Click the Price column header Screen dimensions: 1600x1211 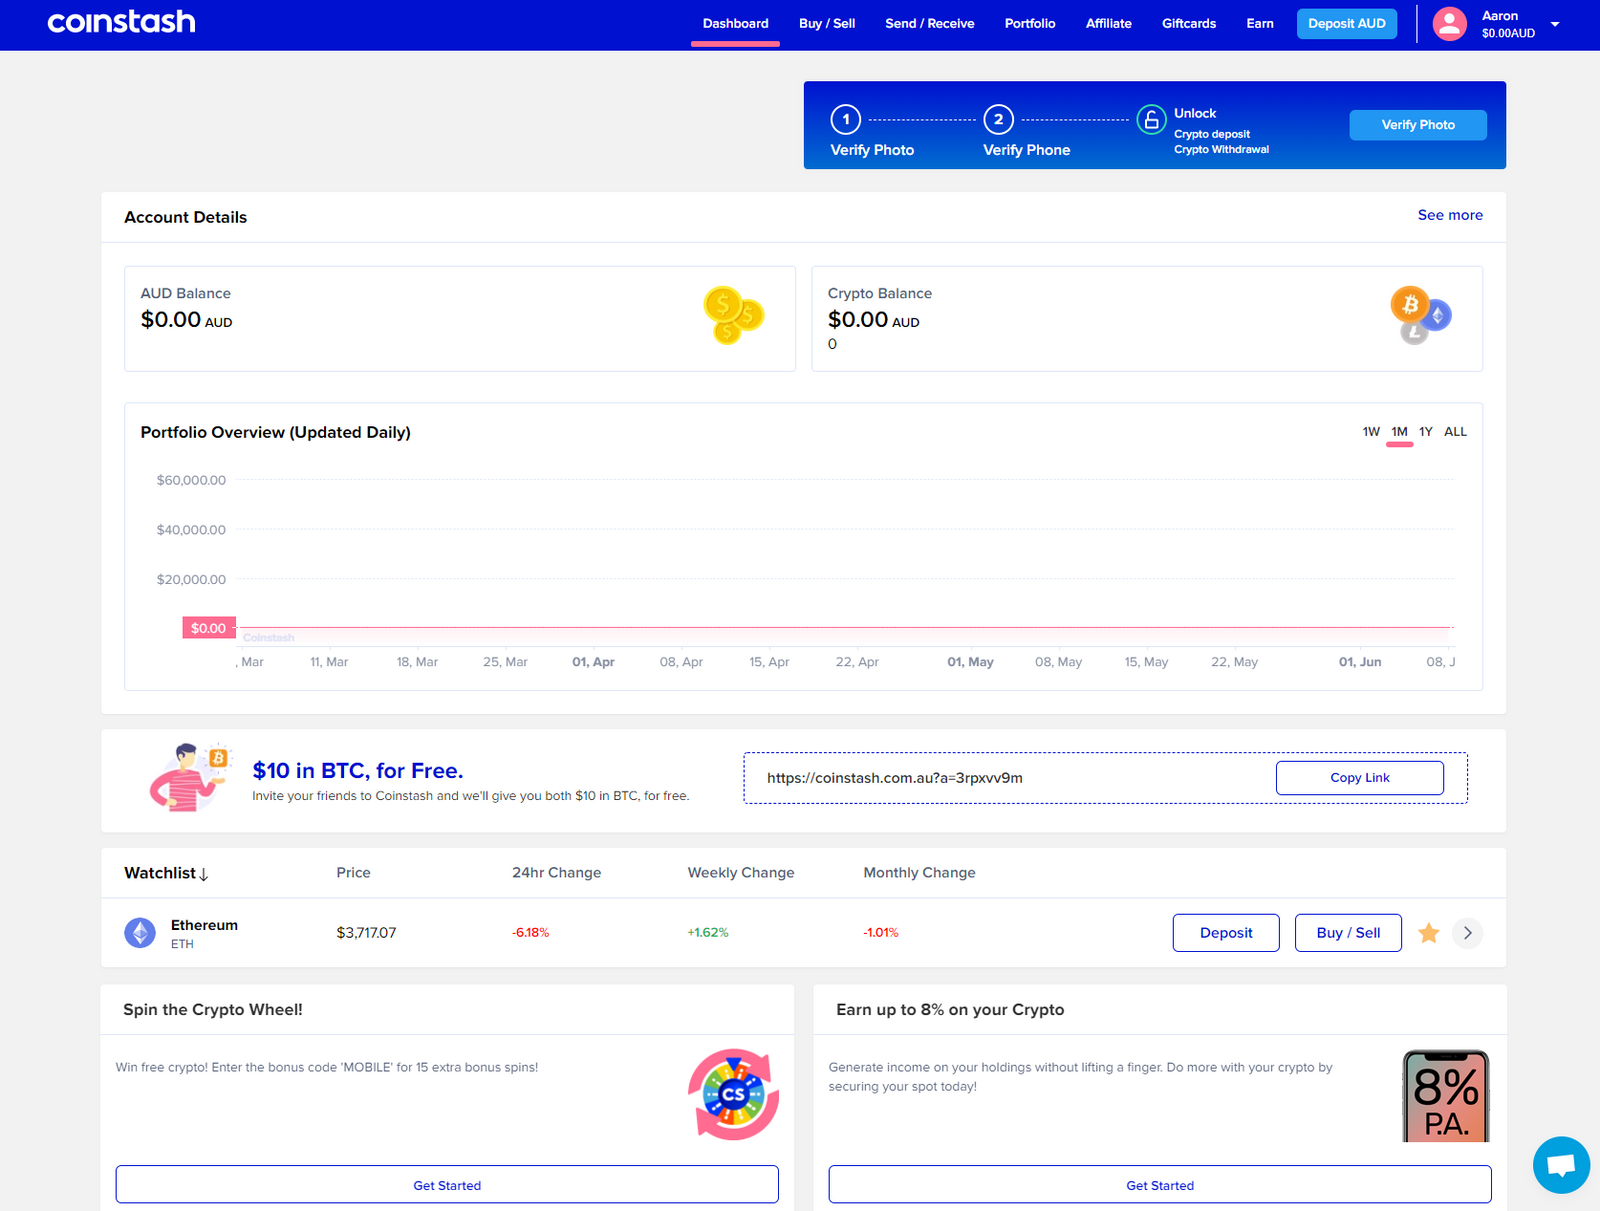[353, 873]
